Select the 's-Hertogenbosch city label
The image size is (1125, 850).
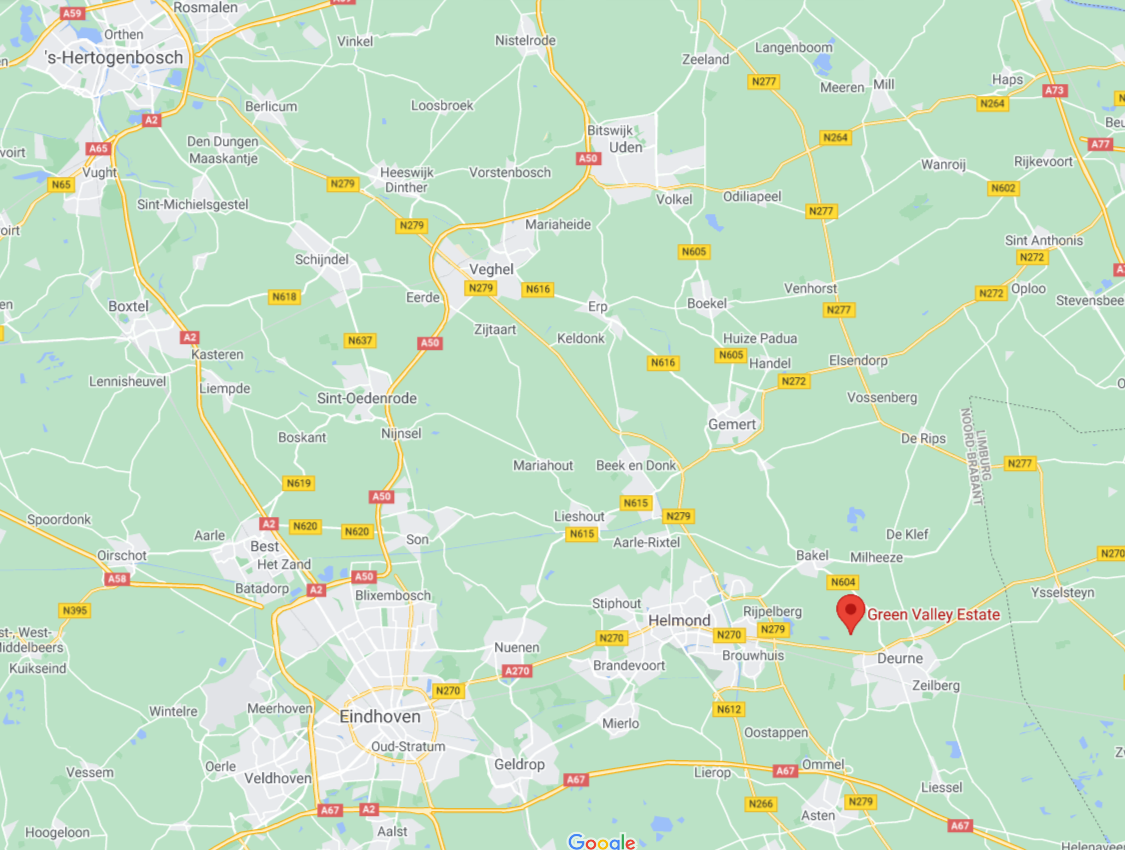[x=113, y=57]
